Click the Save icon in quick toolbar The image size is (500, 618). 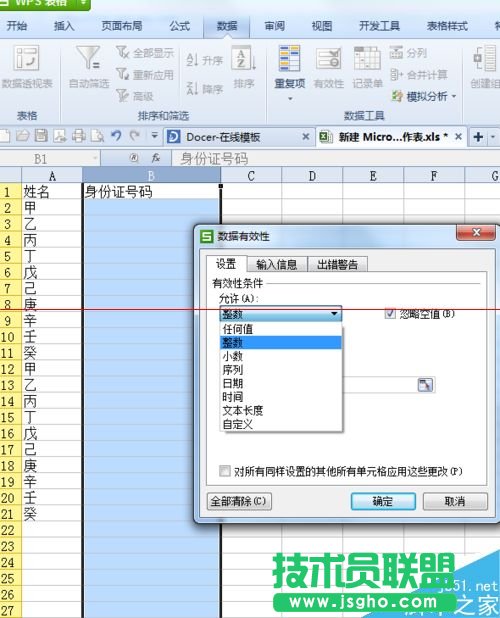(x=41, y=136)
